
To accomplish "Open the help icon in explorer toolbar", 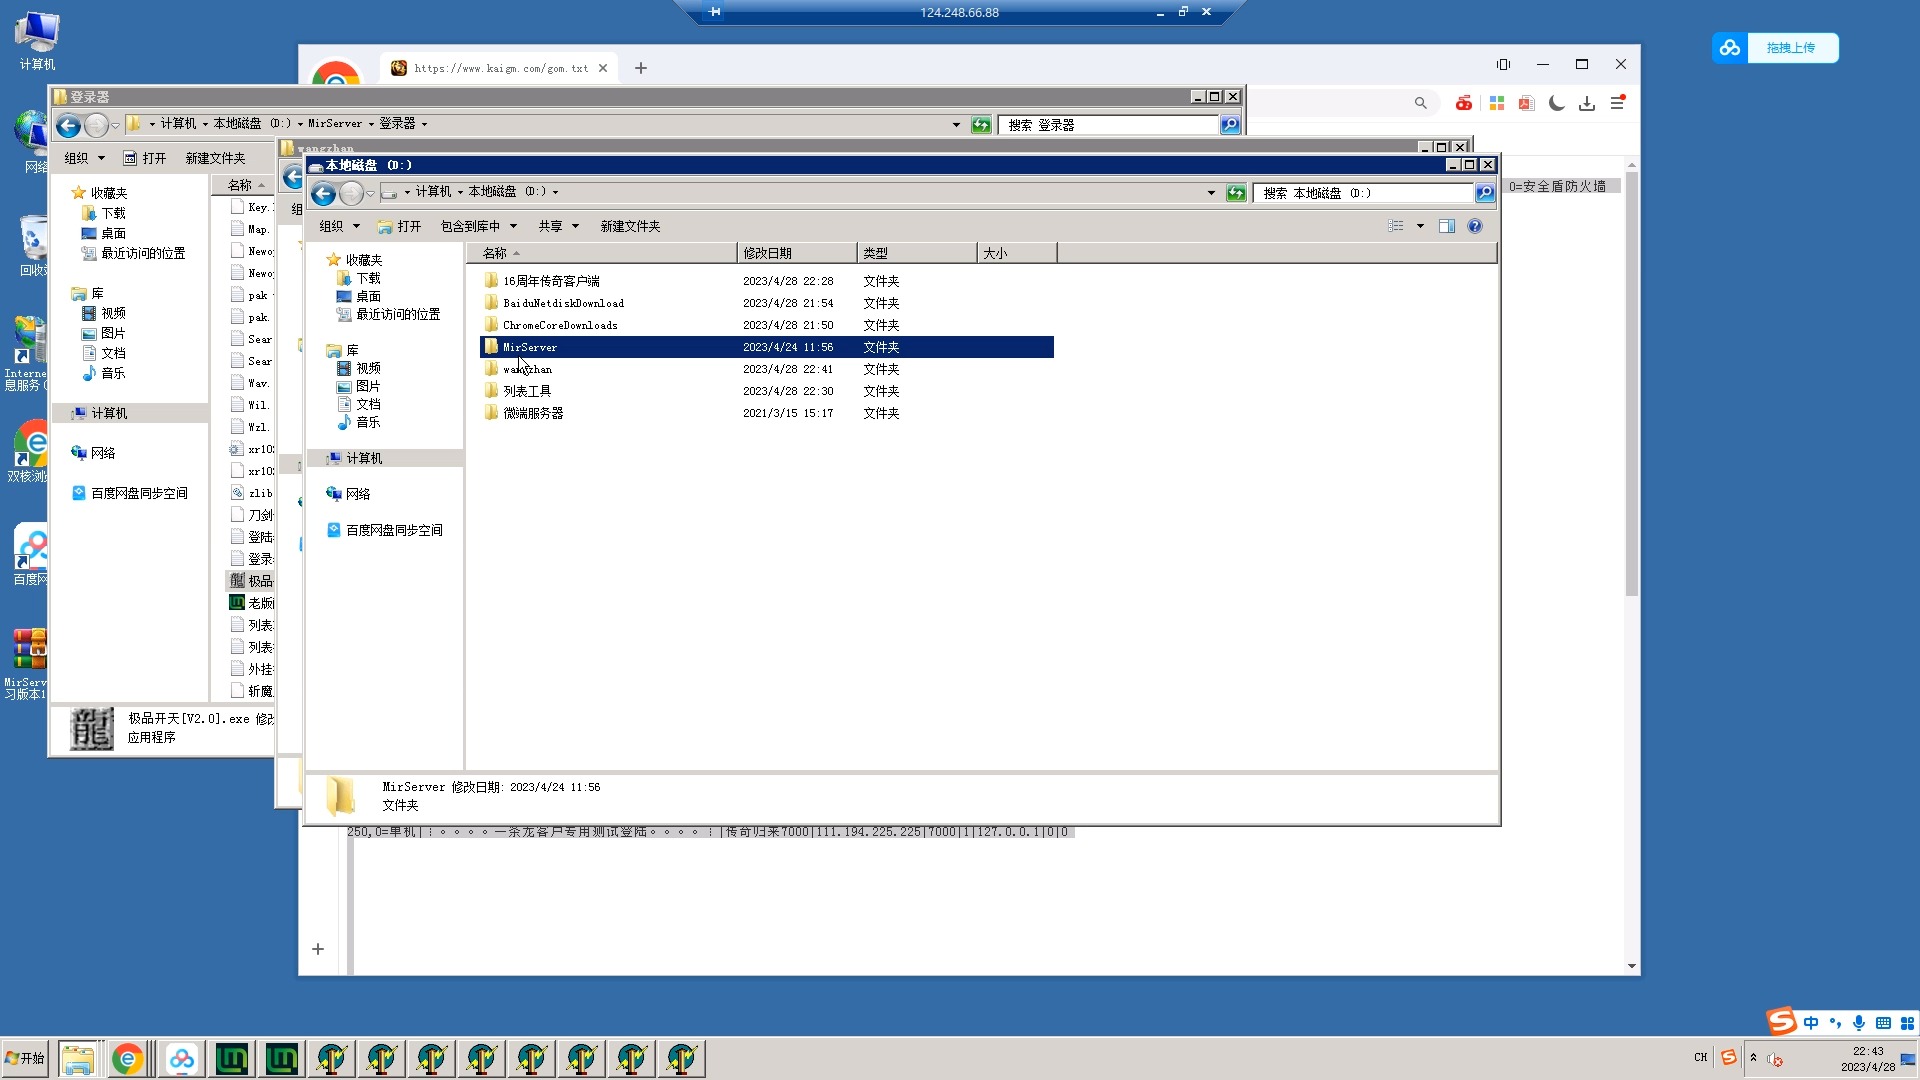I will coord(1474,226).
